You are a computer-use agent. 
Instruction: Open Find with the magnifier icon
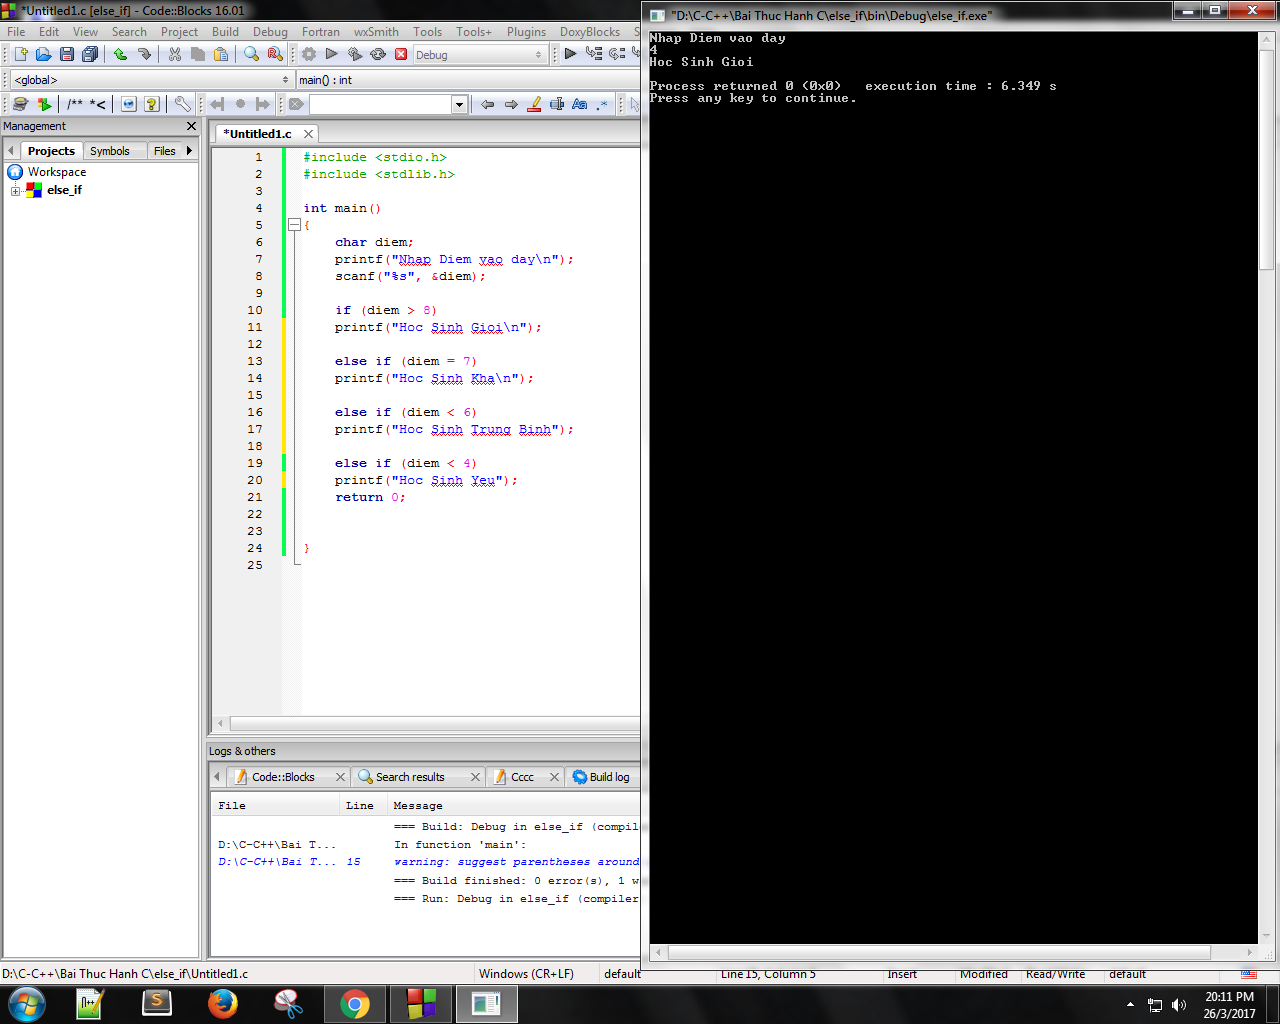point(251,54)
